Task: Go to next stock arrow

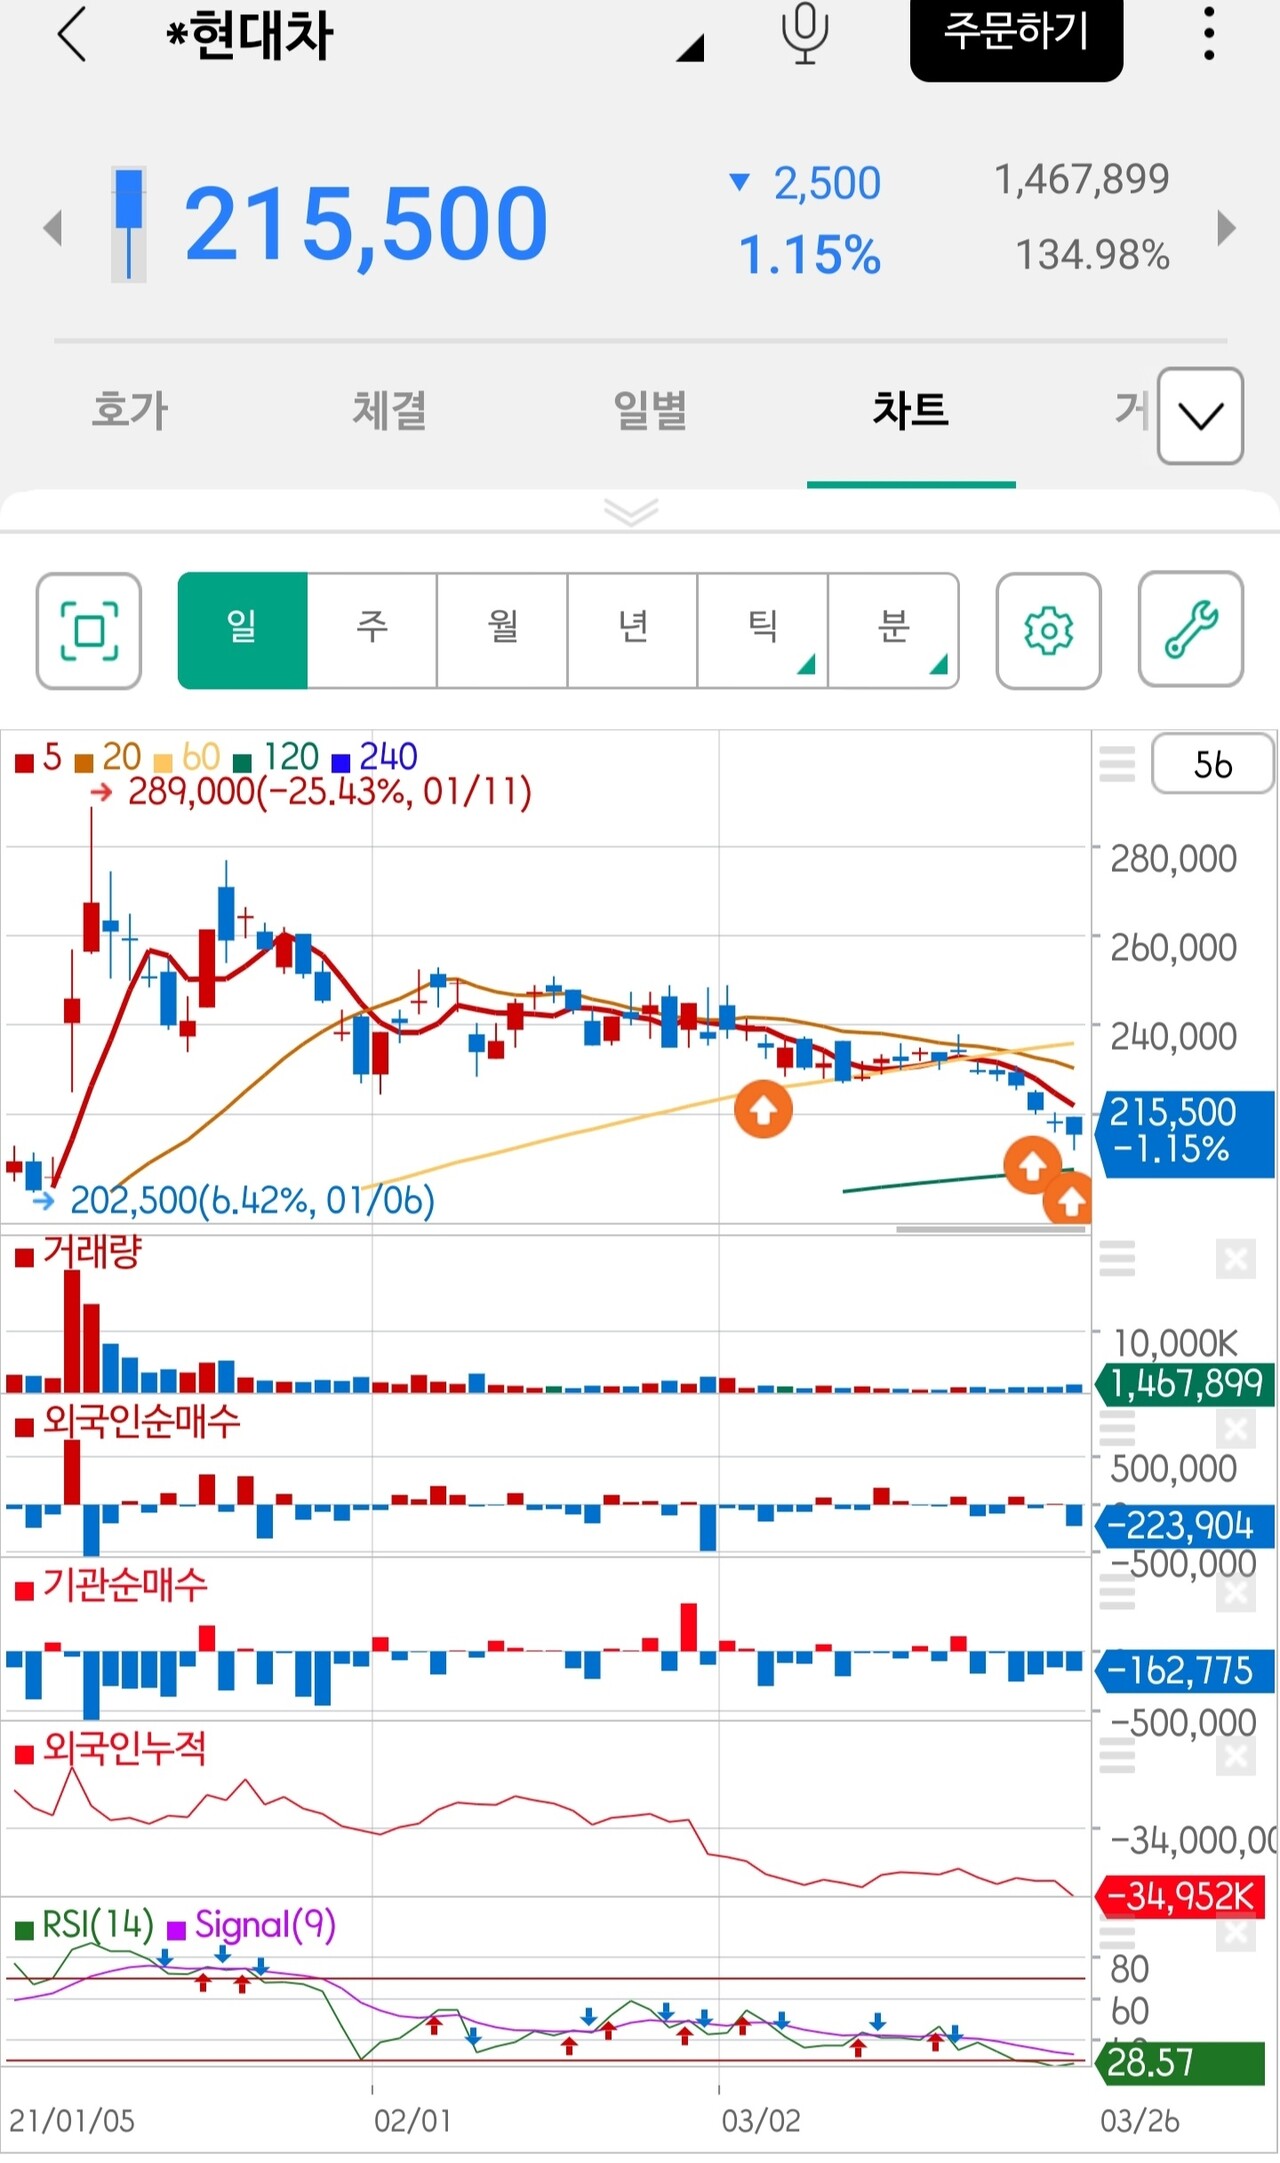Action: point(1226,228)
